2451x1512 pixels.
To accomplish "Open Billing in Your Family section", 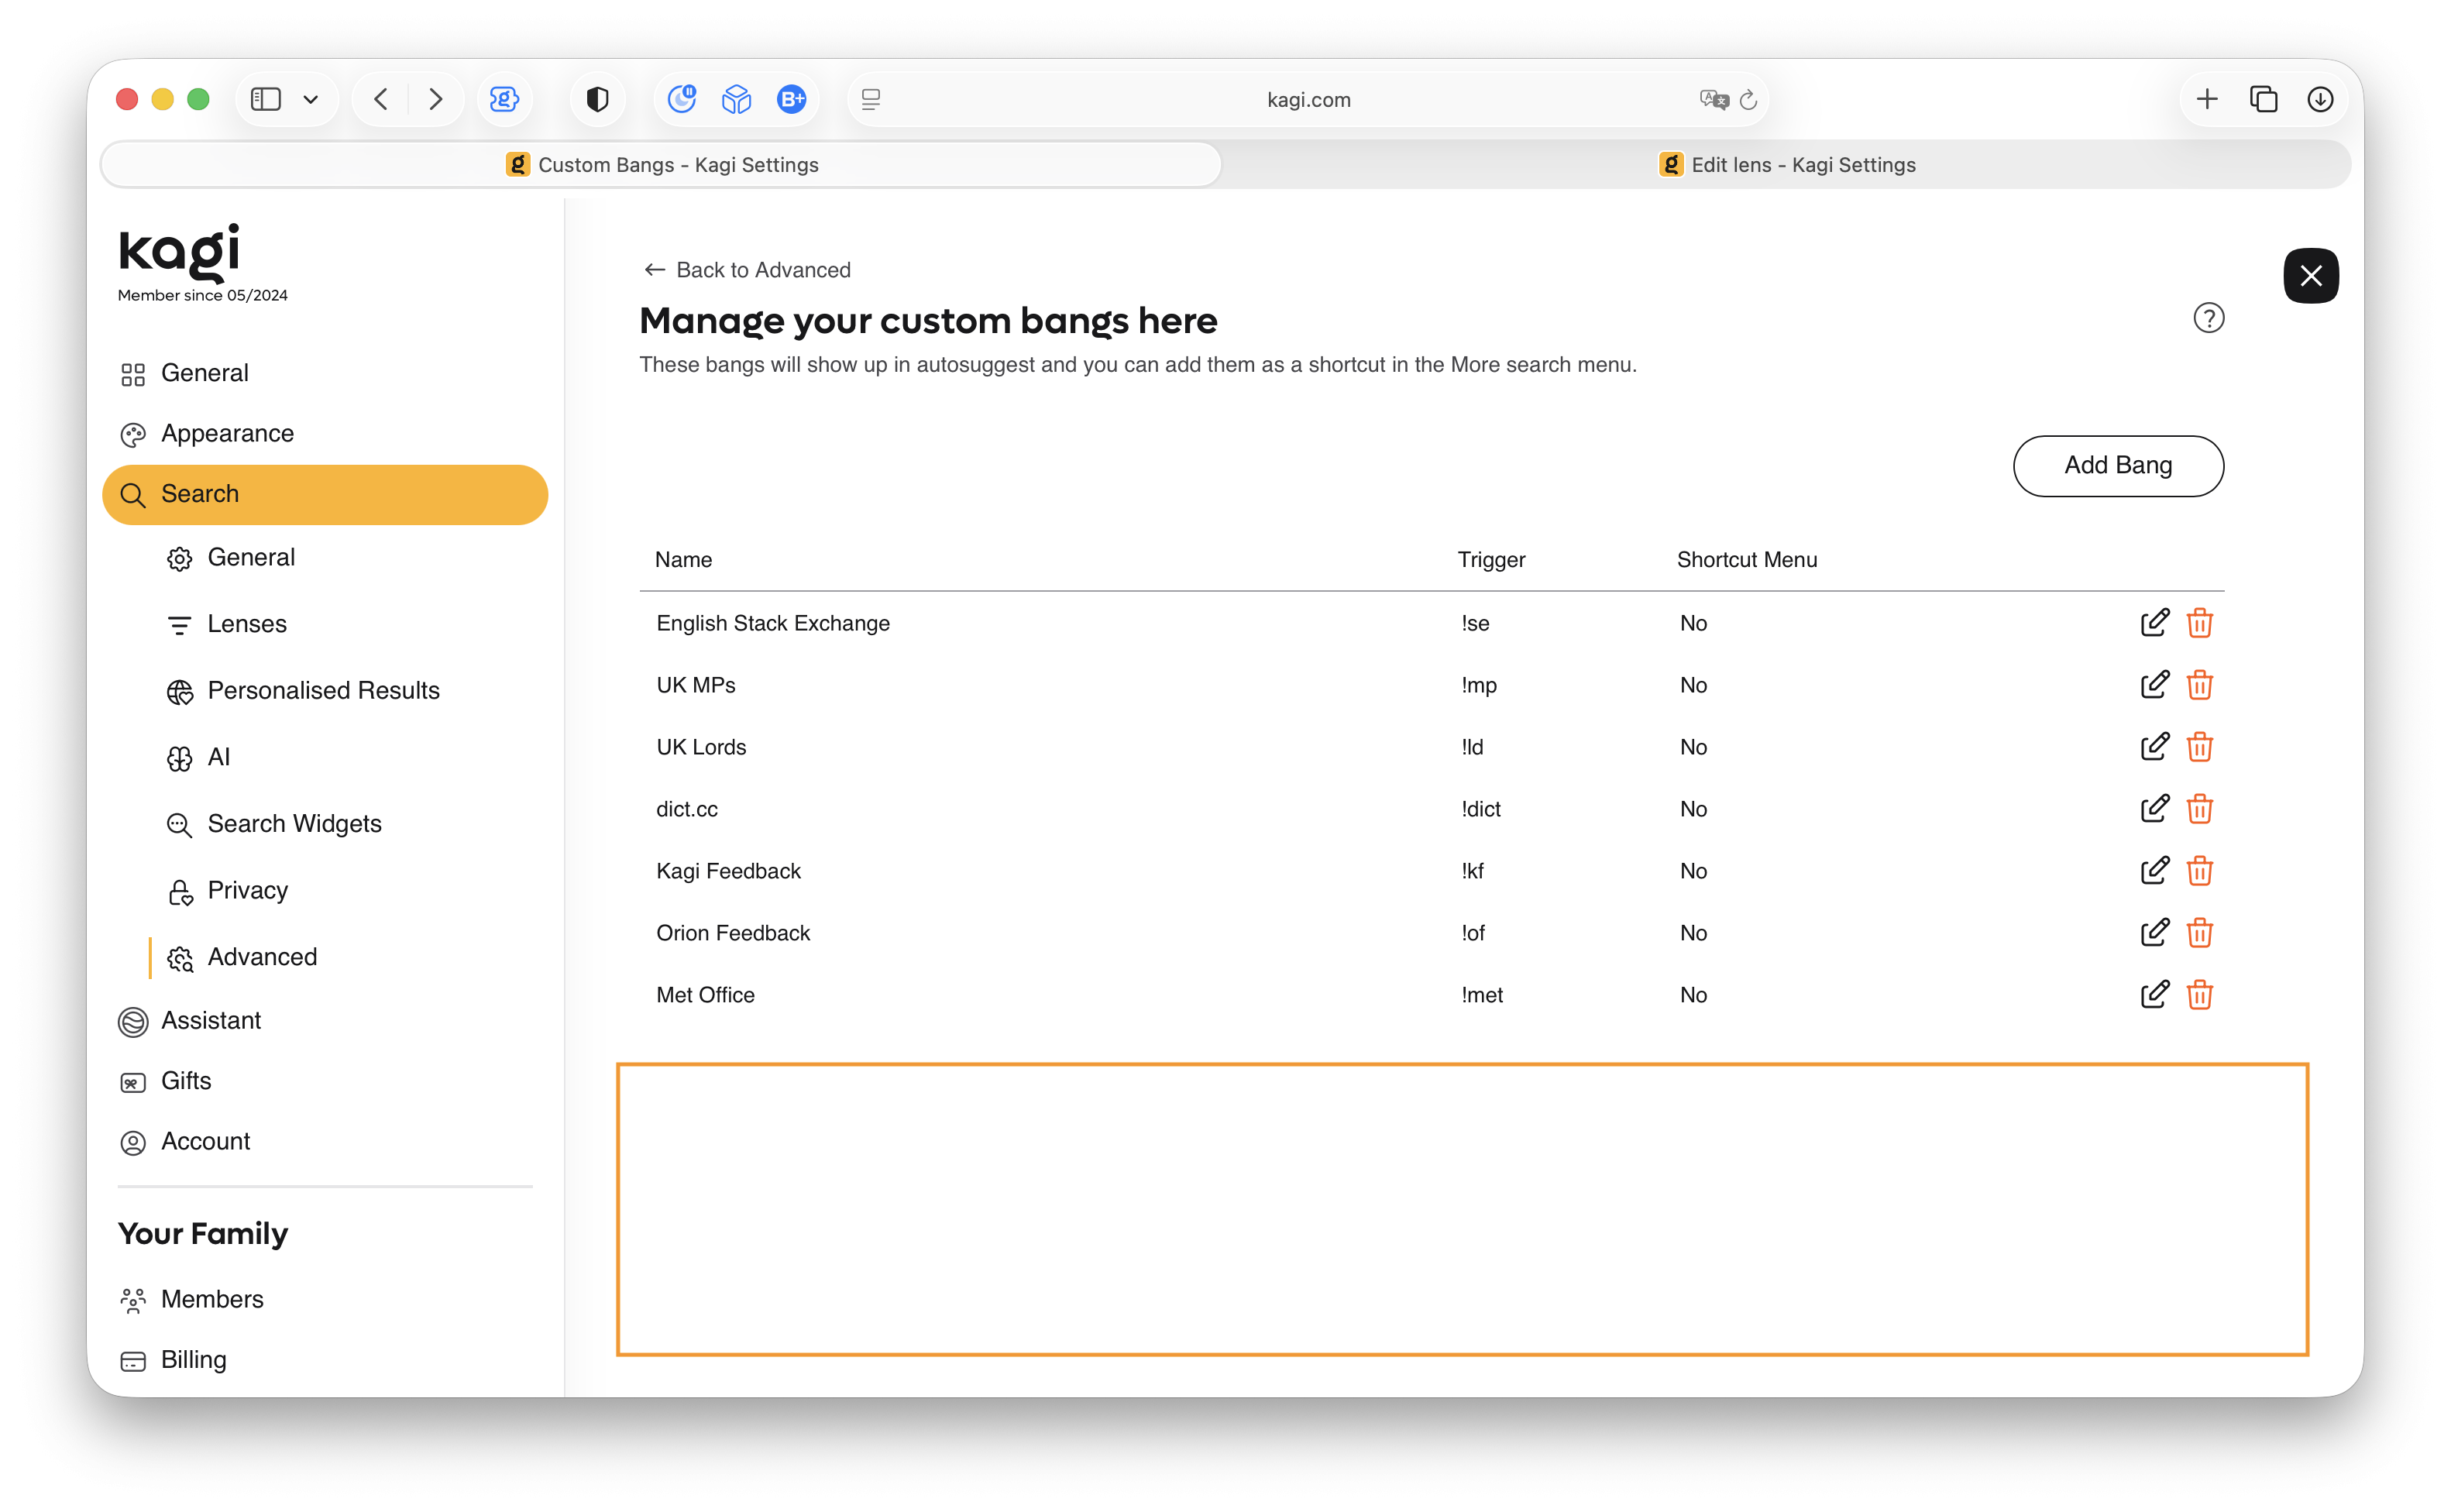I will [x=193, y=1360].
